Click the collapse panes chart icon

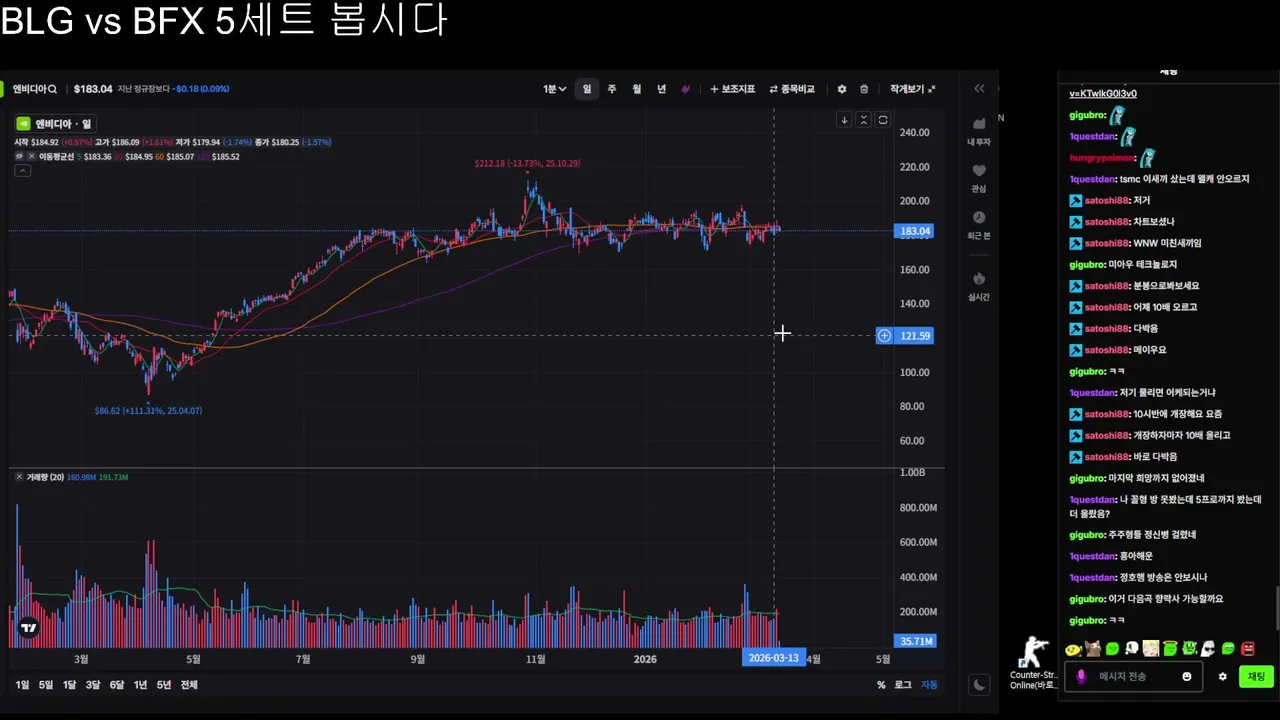point(864,120)
